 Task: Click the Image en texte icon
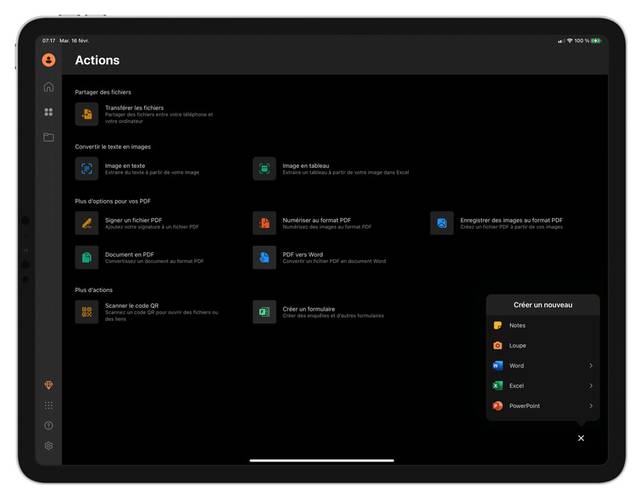coord(87,169)
